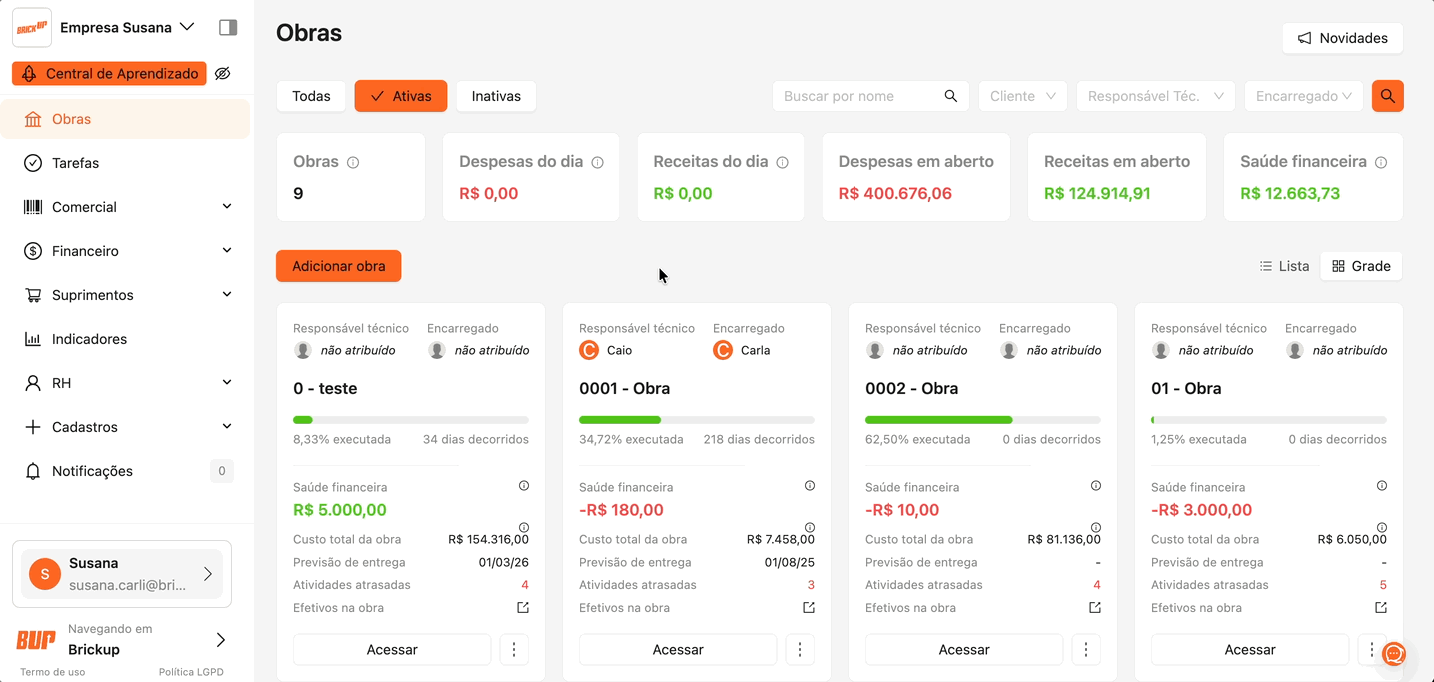1434x682 pixels.
Task: Click the info icon next to Obras count
Action: coord(353,162)
